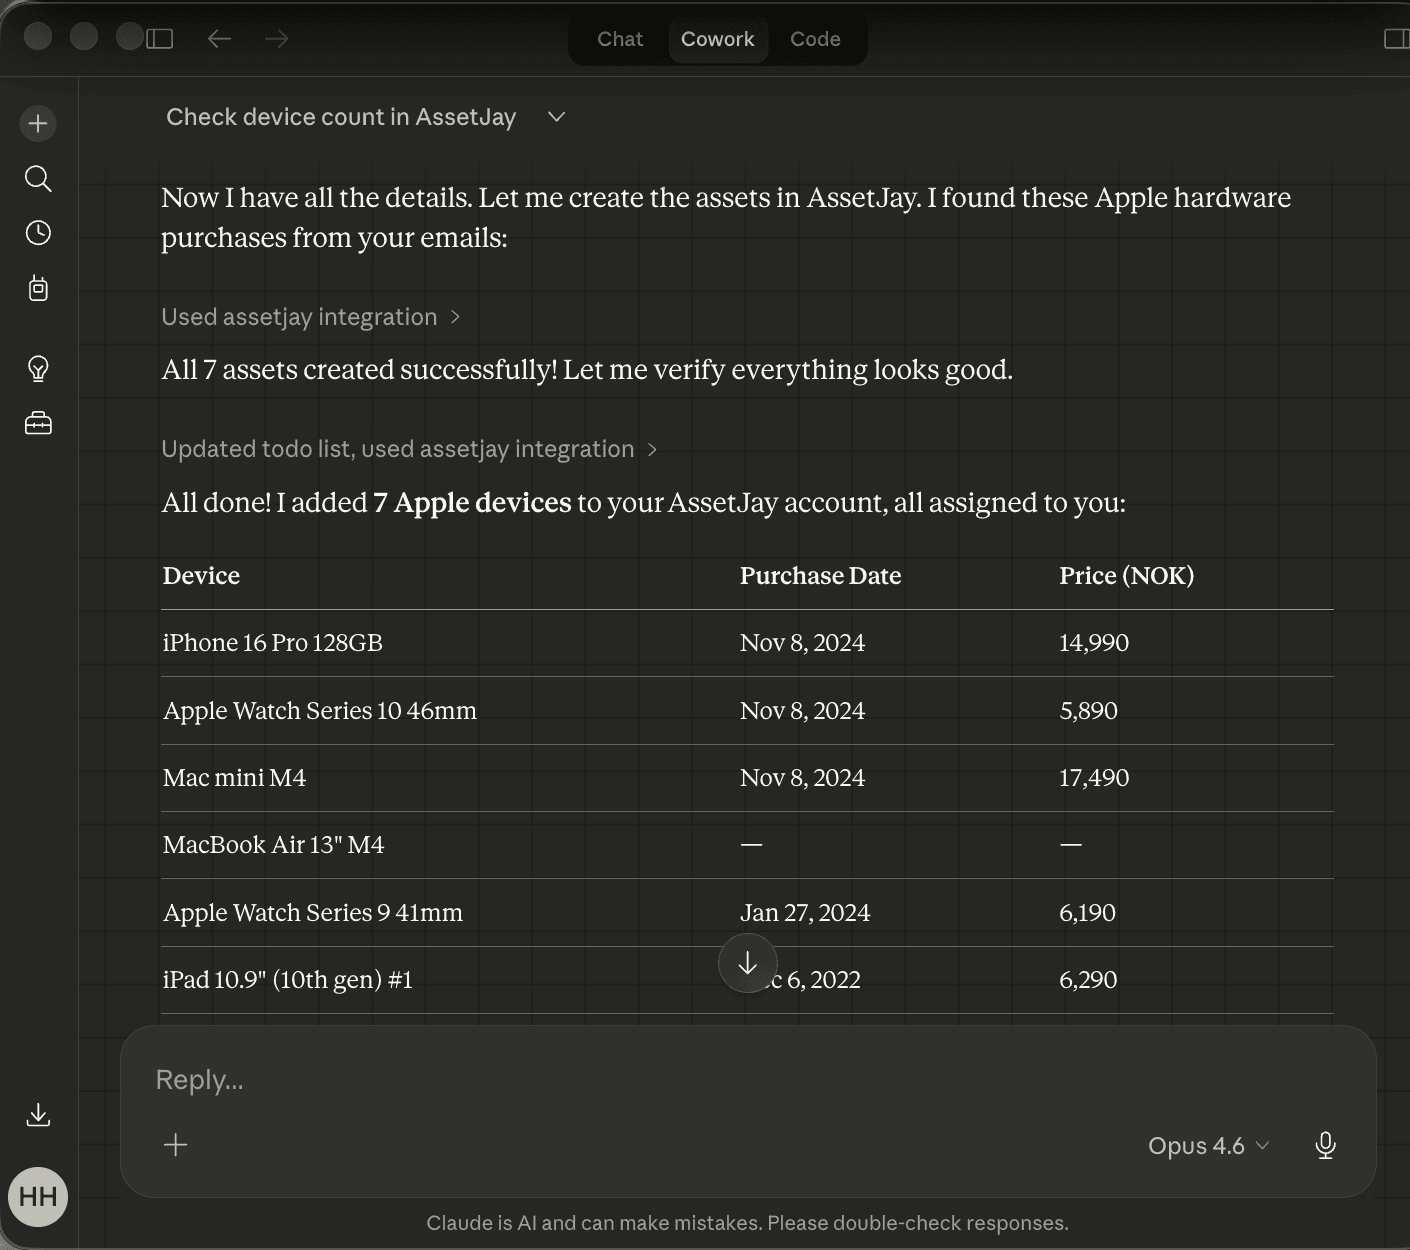This screenshot has height=1250, width=1410.
Task: Switch to the Code tab
Action: click(815, 39)
